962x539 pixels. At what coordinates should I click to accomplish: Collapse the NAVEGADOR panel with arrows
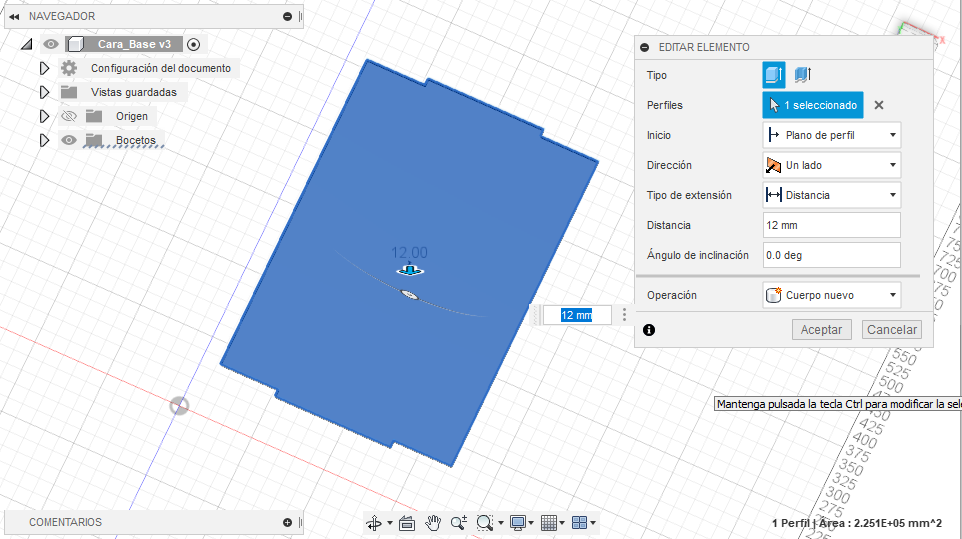(x=13, y=17)
